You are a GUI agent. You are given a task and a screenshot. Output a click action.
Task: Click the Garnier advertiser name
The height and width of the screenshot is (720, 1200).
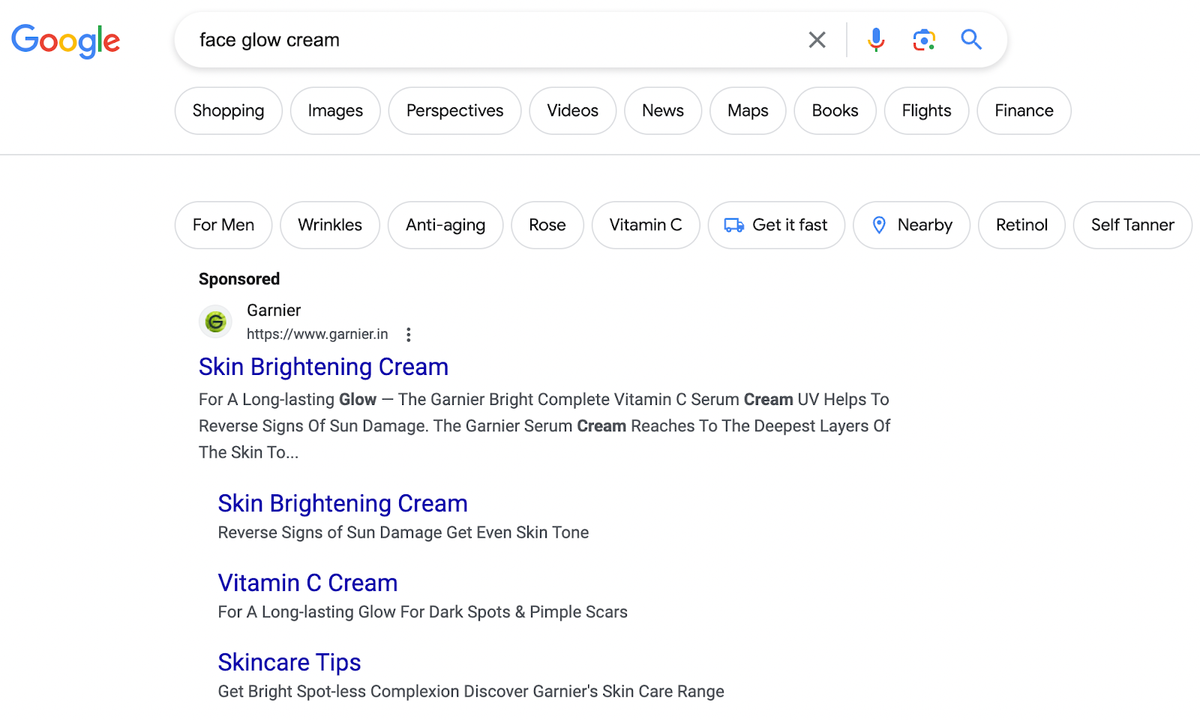[274, 311]
